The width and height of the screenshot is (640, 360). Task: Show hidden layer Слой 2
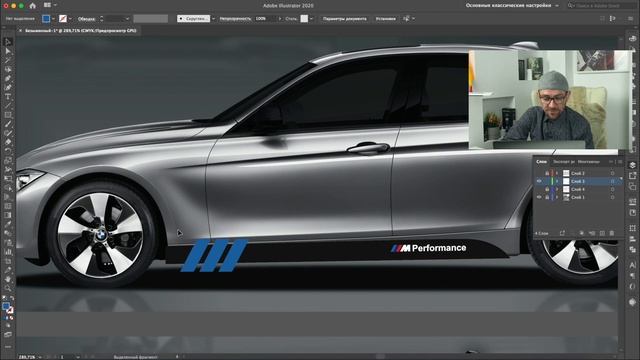539,173
